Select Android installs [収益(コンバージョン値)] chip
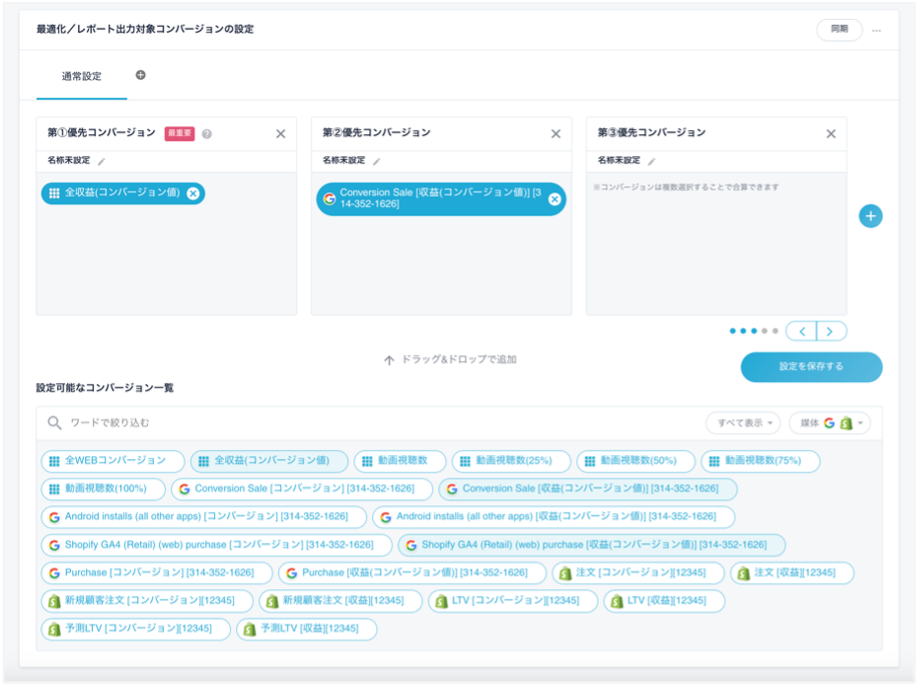 pyautogui.click(x=553, y=517)
